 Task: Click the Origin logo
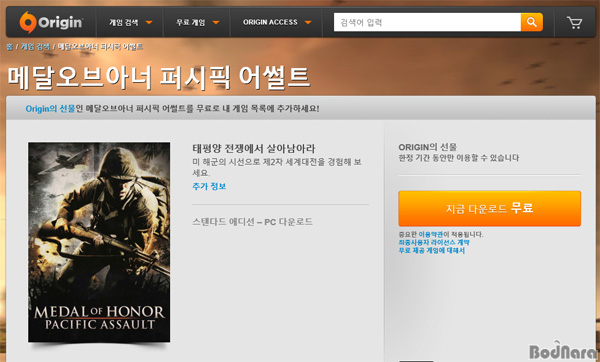click(51, 22)
